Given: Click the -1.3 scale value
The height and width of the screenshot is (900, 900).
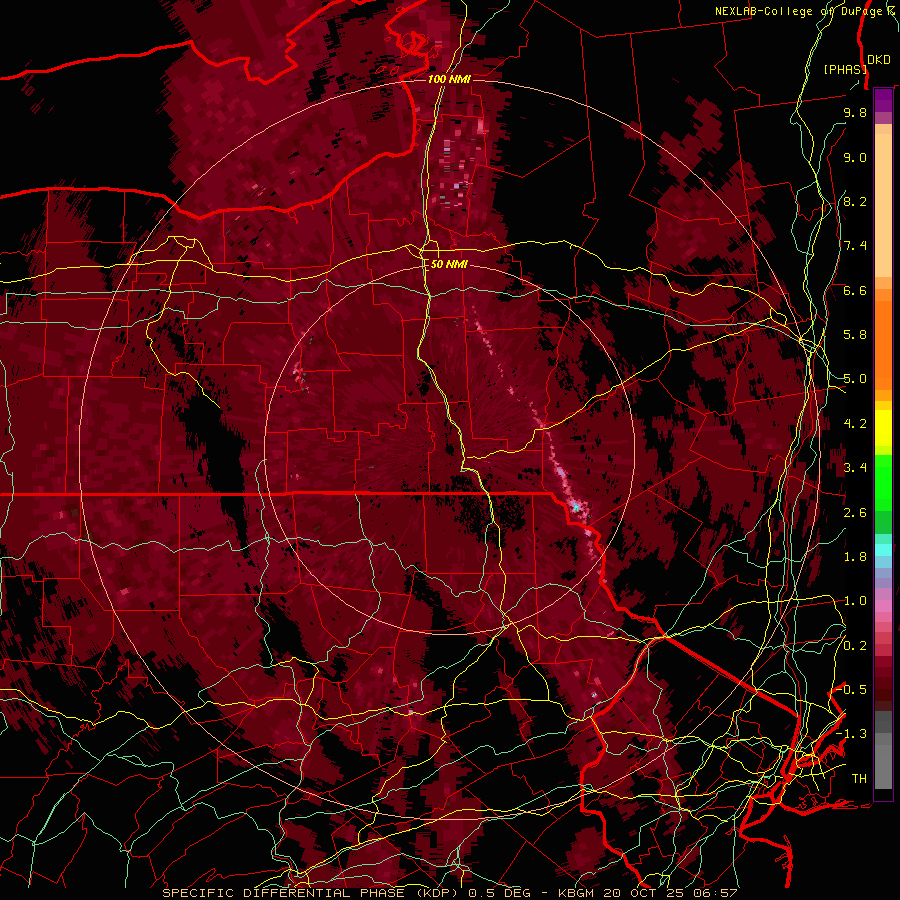Looking at the screenshot, I should (x=851, y=734).
